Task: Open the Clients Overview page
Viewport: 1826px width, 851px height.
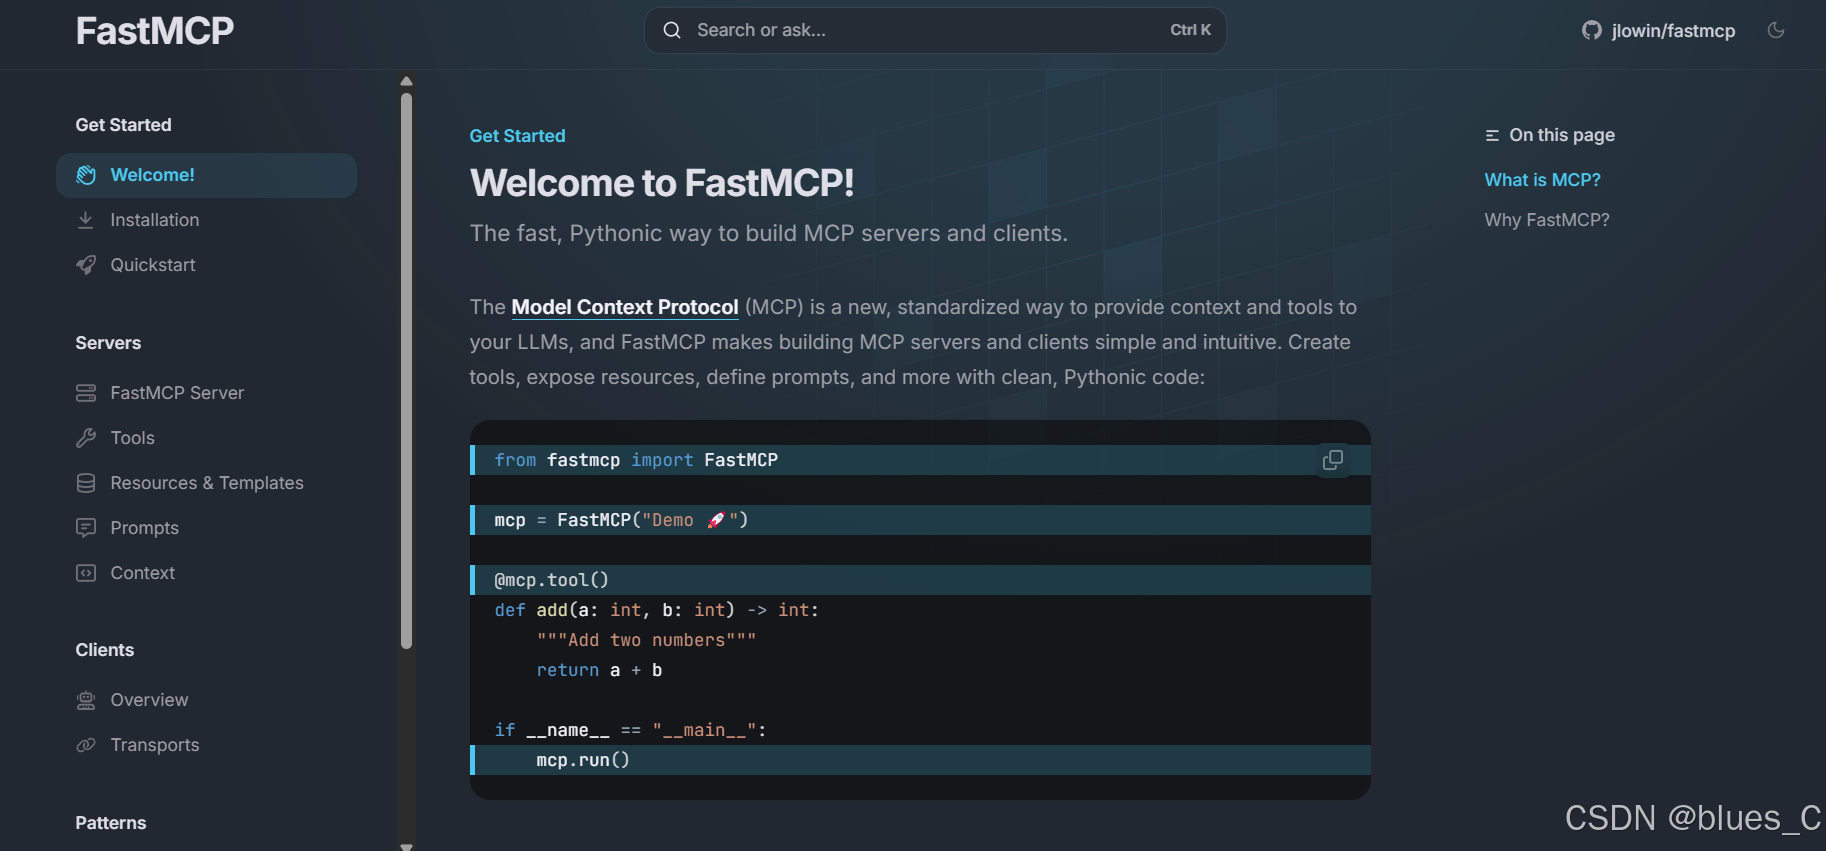Action: click(149, 700)
